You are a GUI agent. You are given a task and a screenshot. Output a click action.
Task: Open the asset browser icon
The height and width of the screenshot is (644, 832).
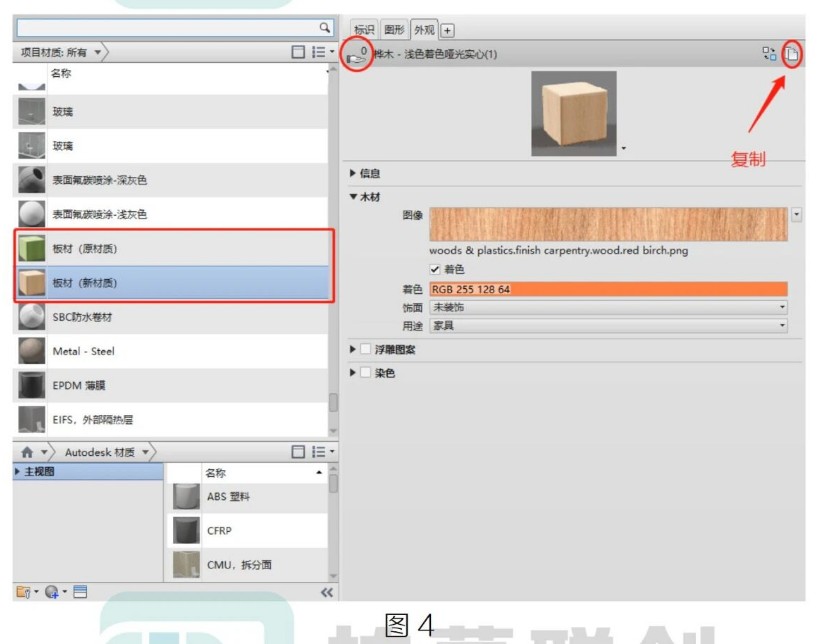[80, 592]
